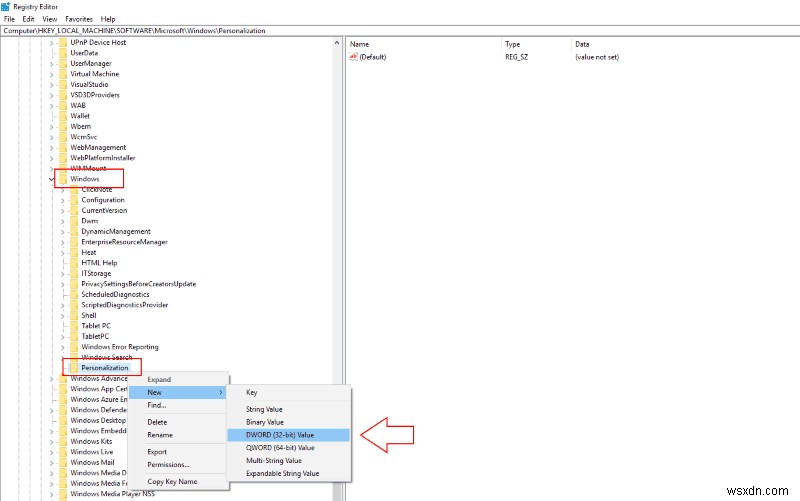Click the Heat folder icon

[74, 253]
